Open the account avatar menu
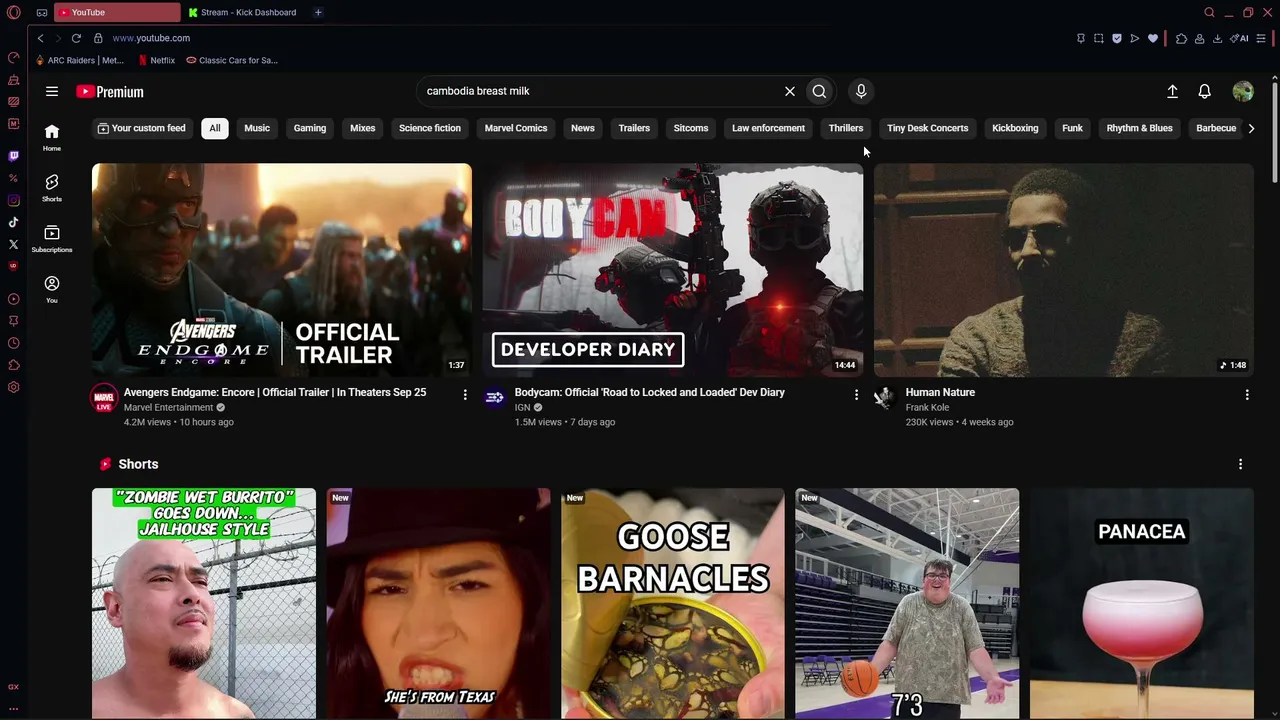1280x720 pixels. pyautogui.click(x=1243, y=91)
